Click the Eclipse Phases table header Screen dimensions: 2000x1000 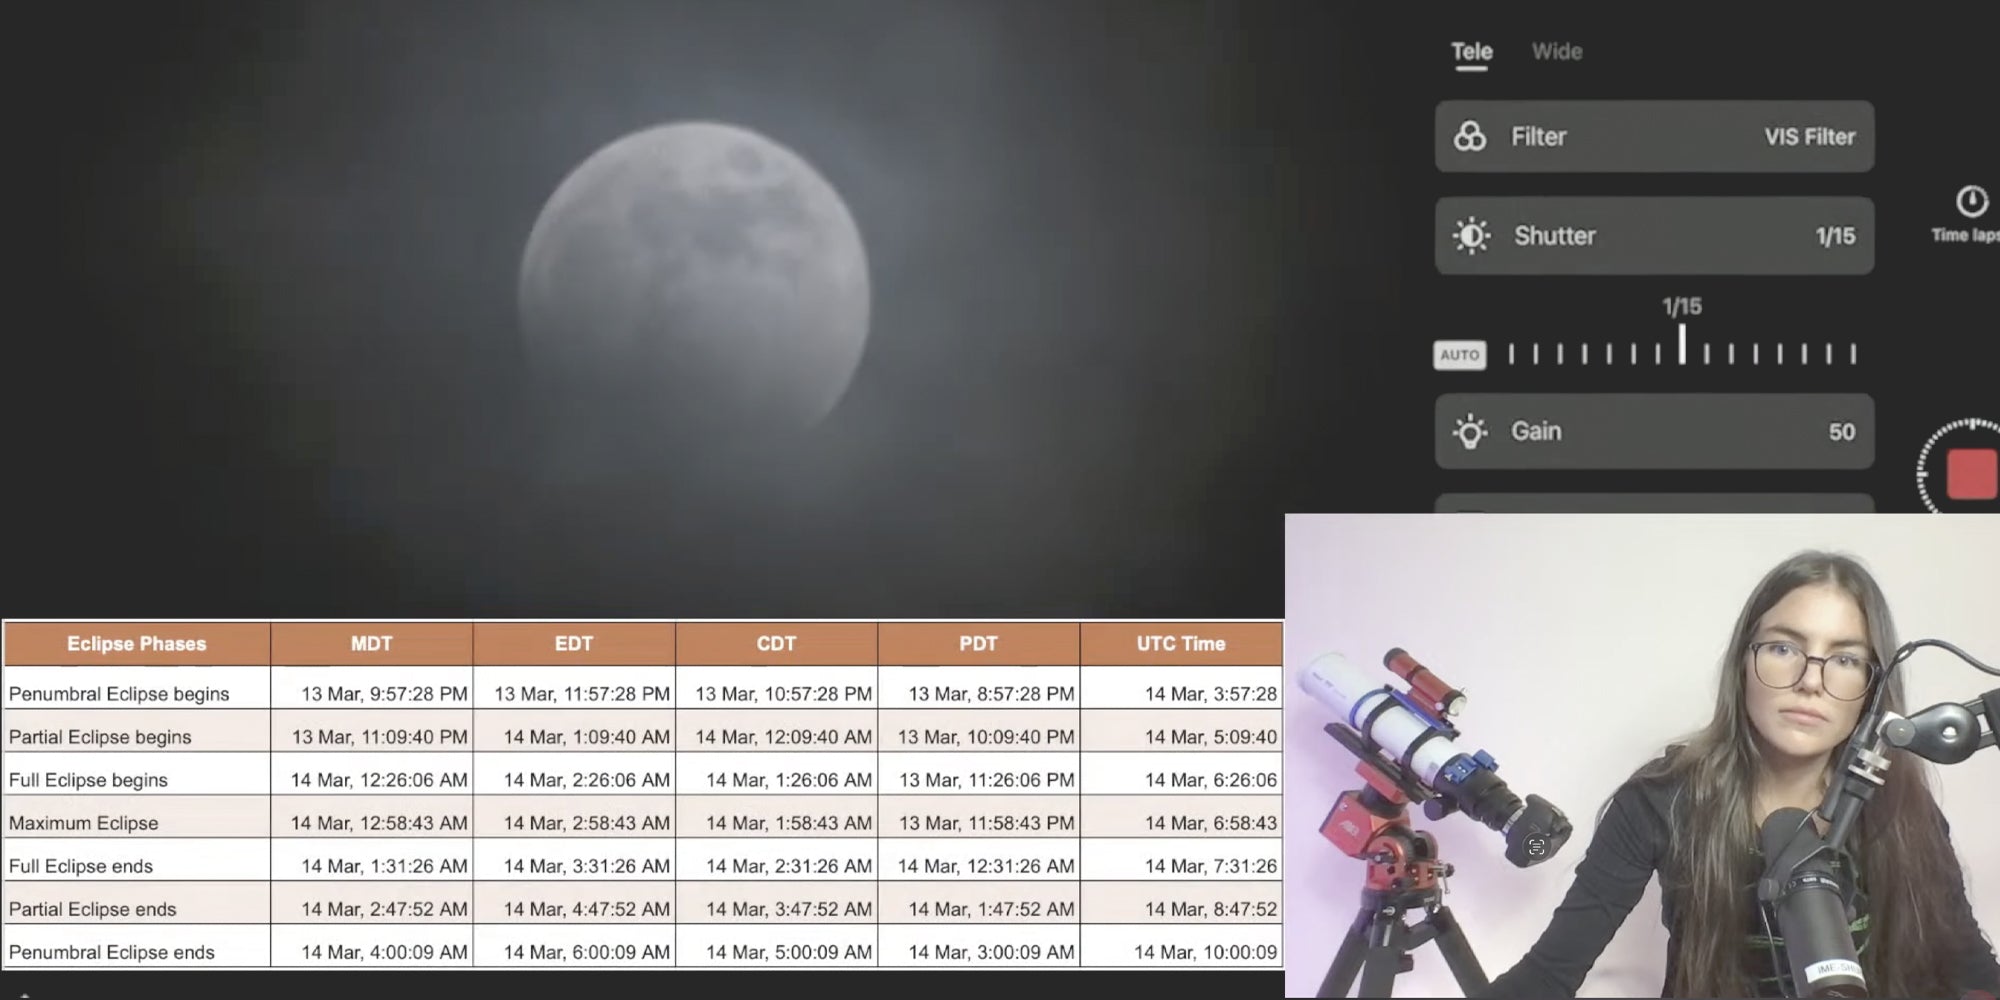(137, 643)
